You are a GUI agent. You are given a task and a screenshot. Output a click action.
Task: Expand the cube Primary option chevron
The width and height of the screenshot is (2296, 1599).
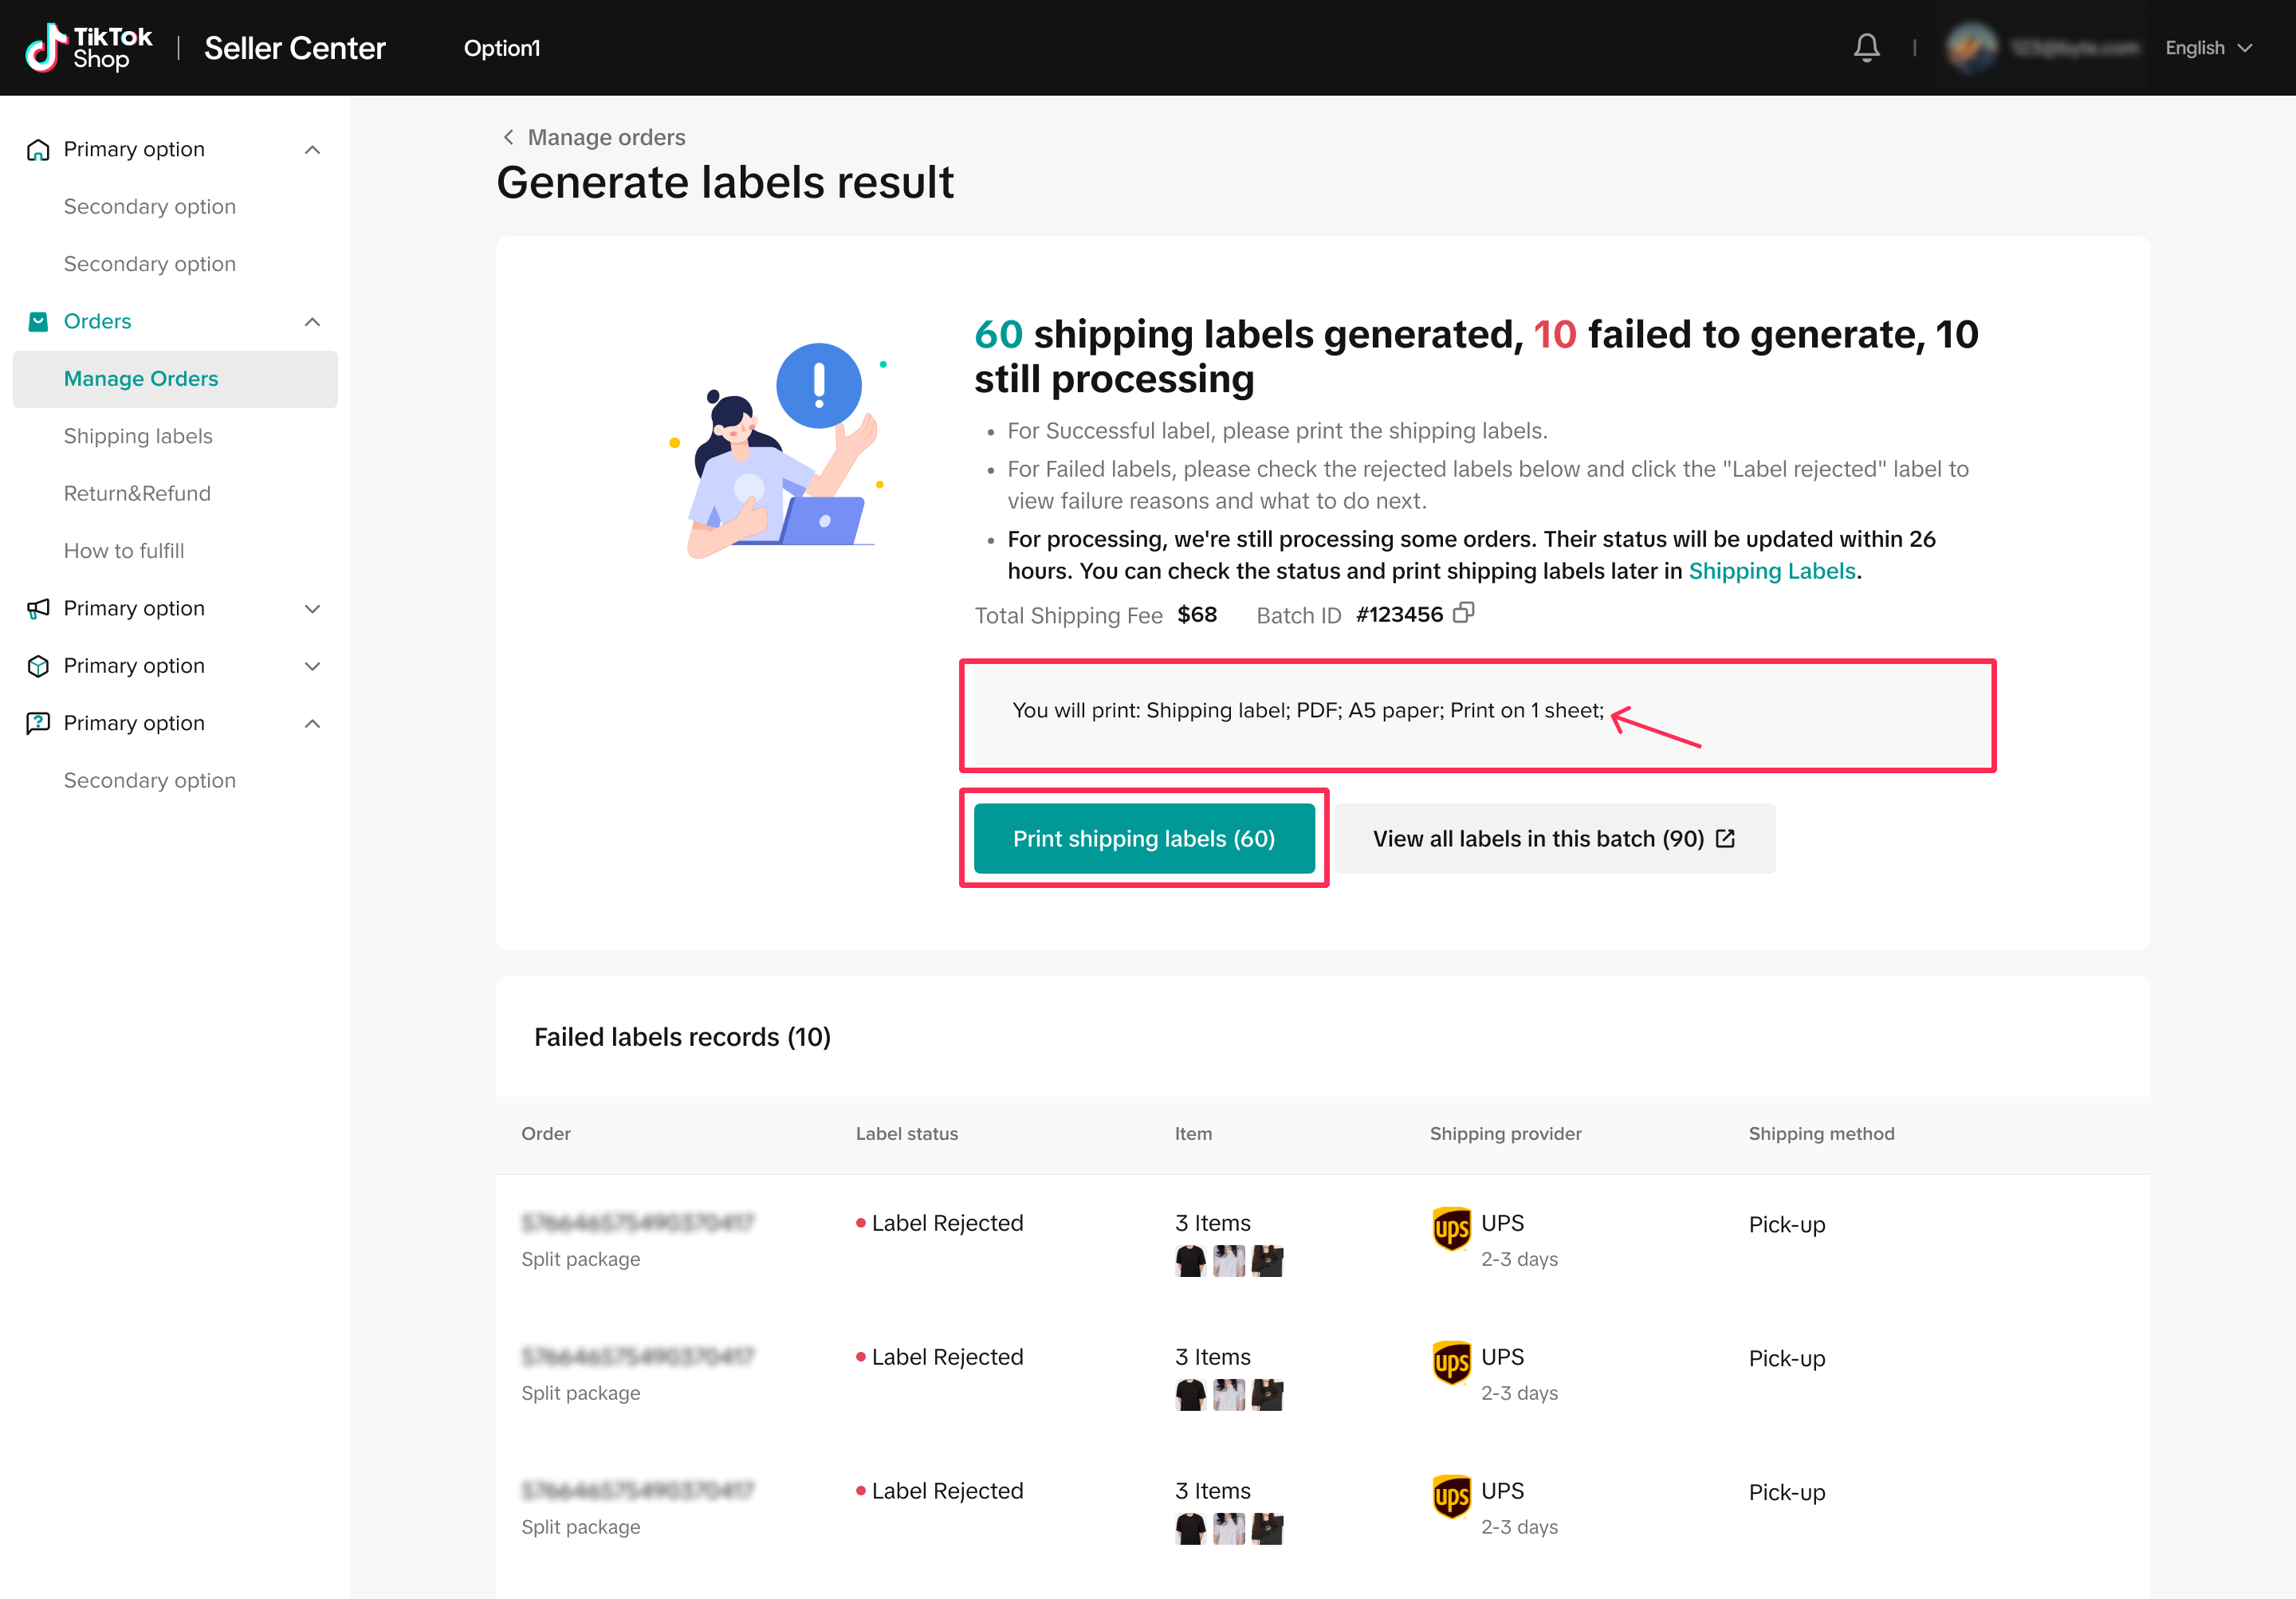pos(312,666)
